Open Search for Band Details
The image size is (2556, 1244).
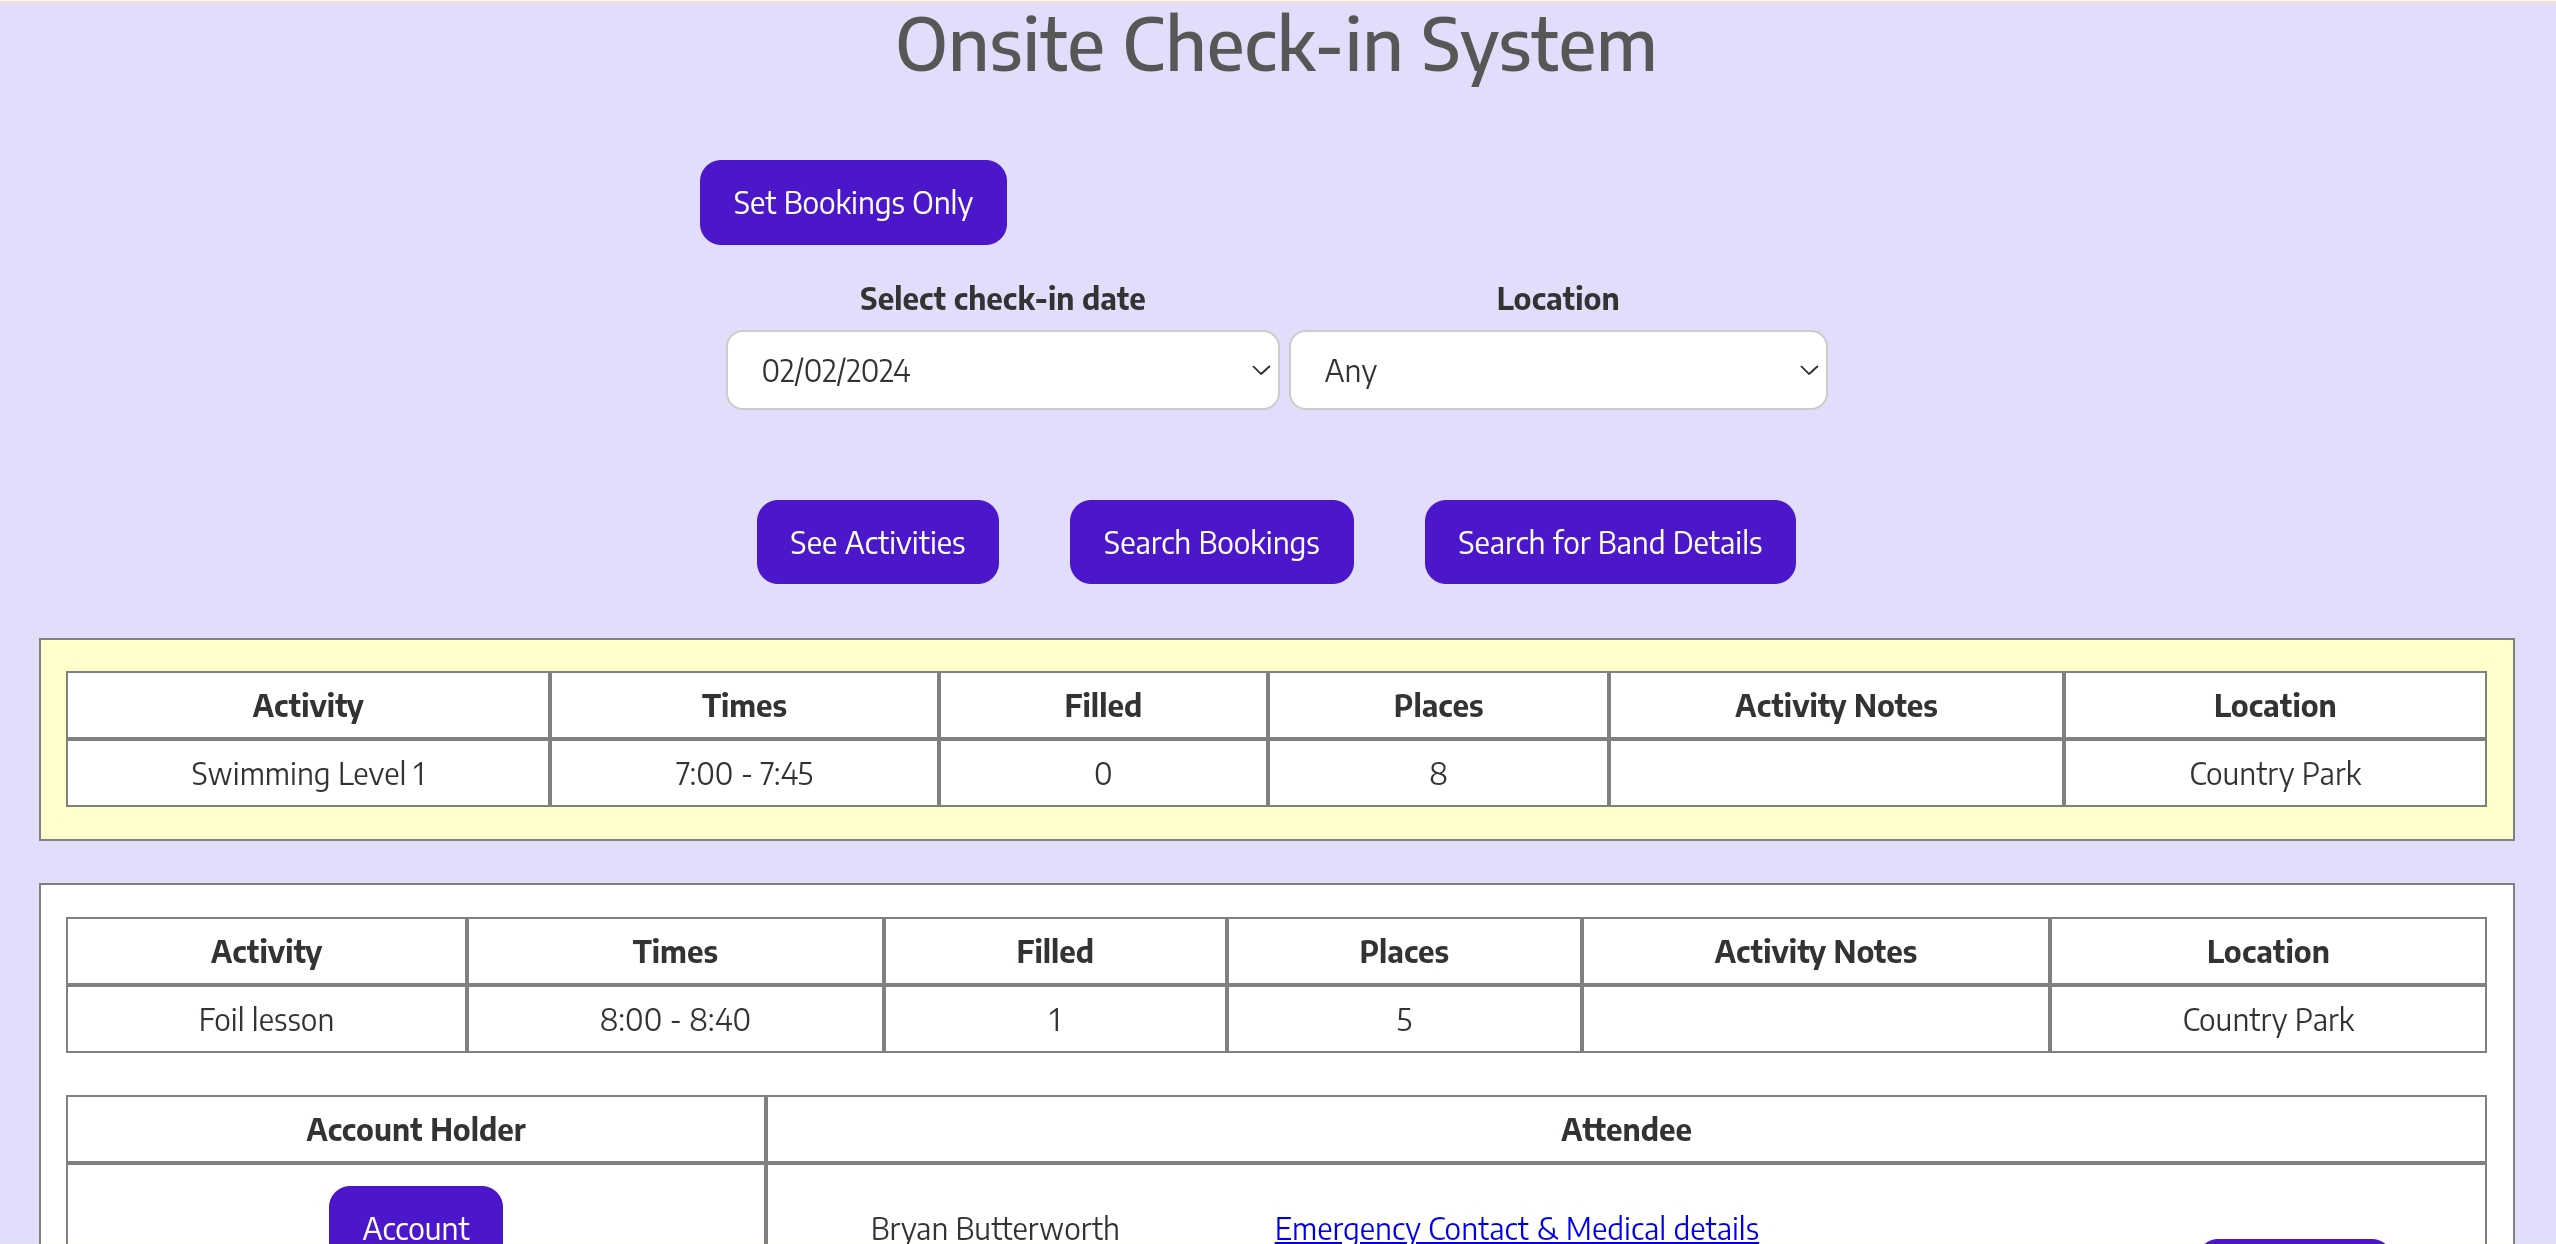[1609, 542]
